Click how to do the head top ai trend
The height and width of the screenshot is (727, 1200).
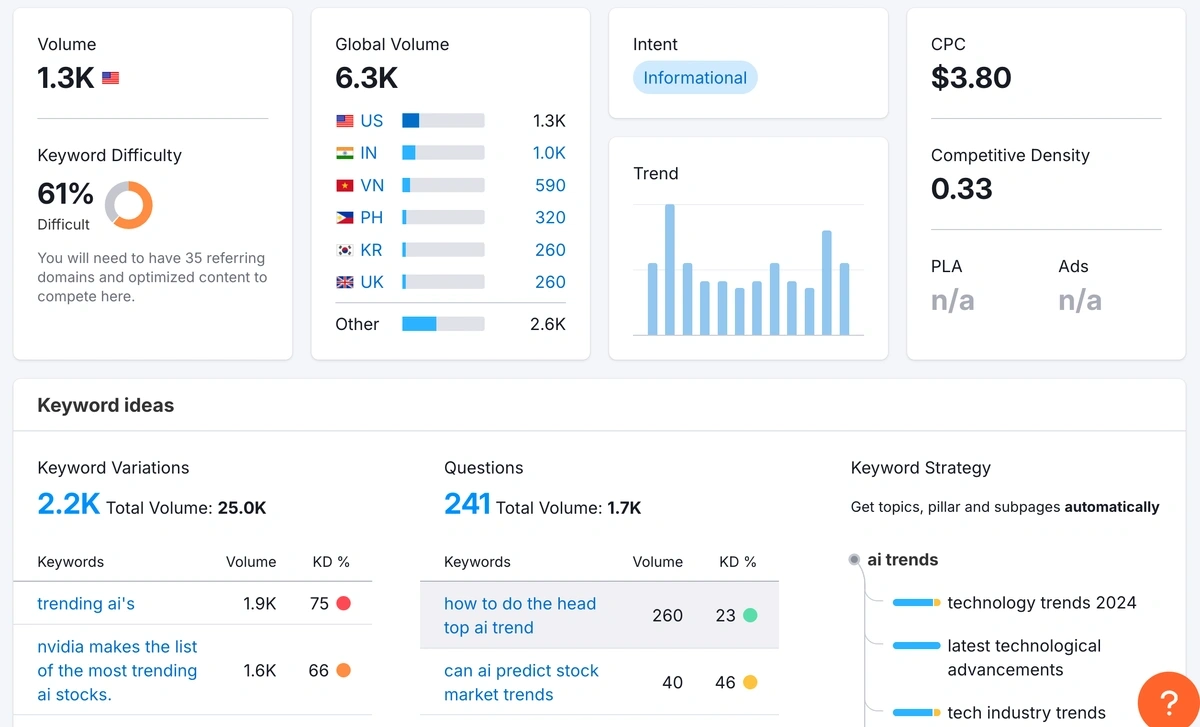point(519,616)
